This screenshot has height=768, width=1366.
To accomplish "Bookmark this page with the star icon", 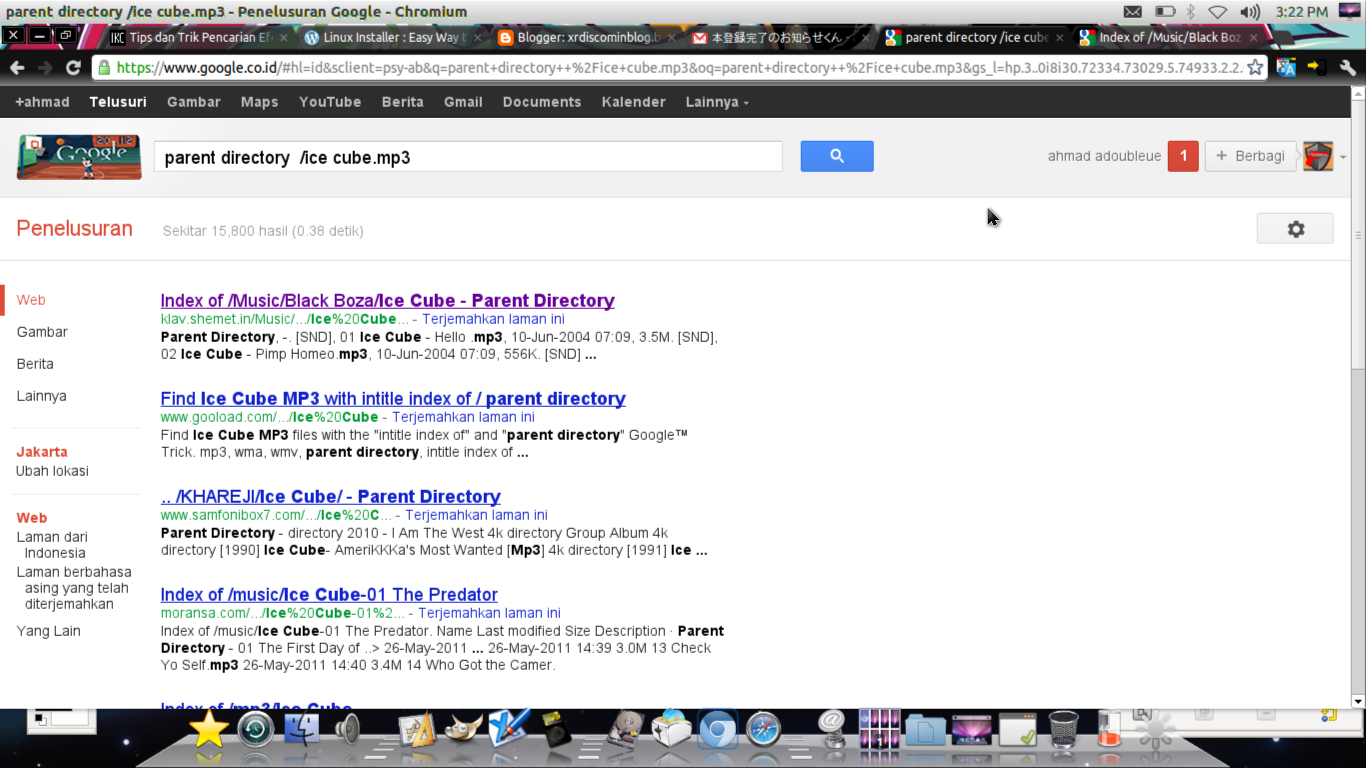I will [x=1256, y=68].
